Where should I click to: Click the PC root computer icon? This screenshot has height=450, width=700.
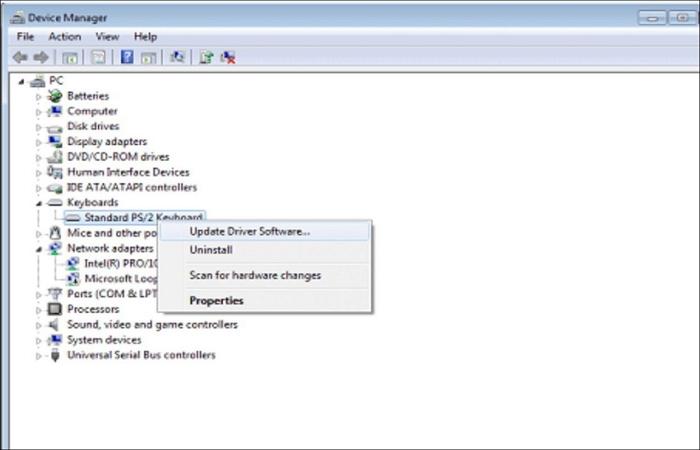pos(38,81)
